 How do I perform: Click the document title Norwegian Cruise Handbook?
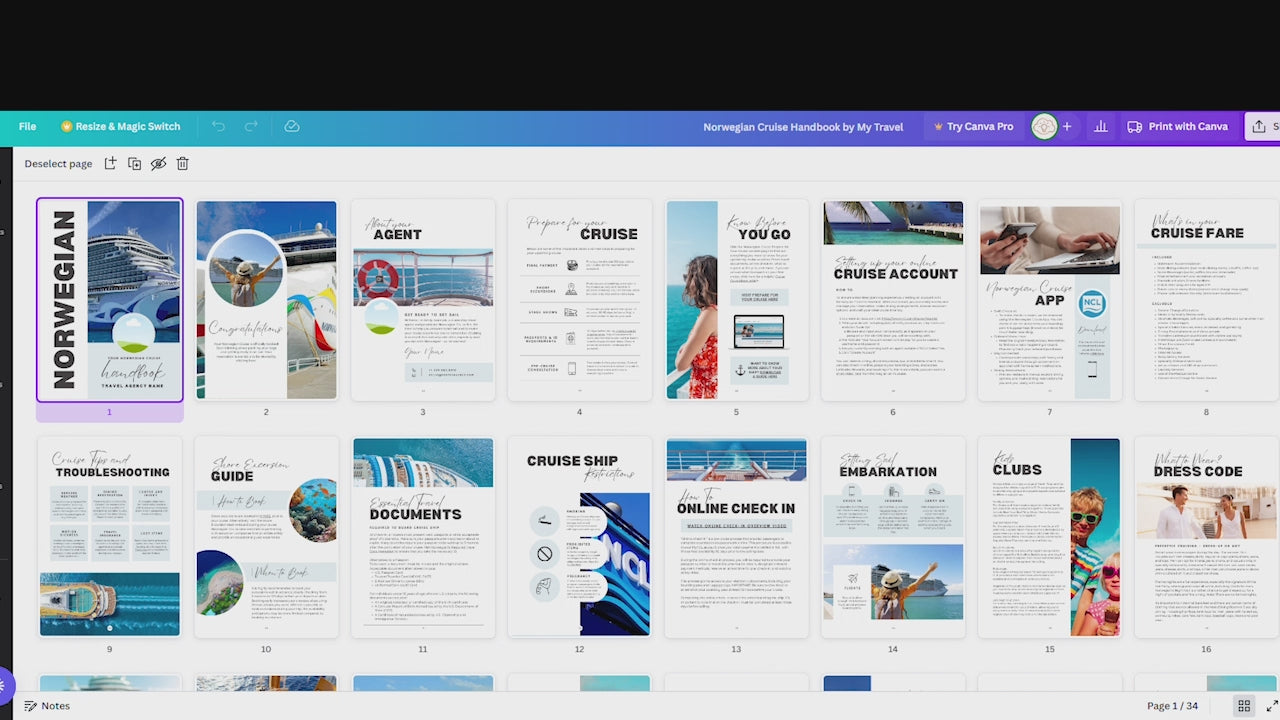[803, 127]
